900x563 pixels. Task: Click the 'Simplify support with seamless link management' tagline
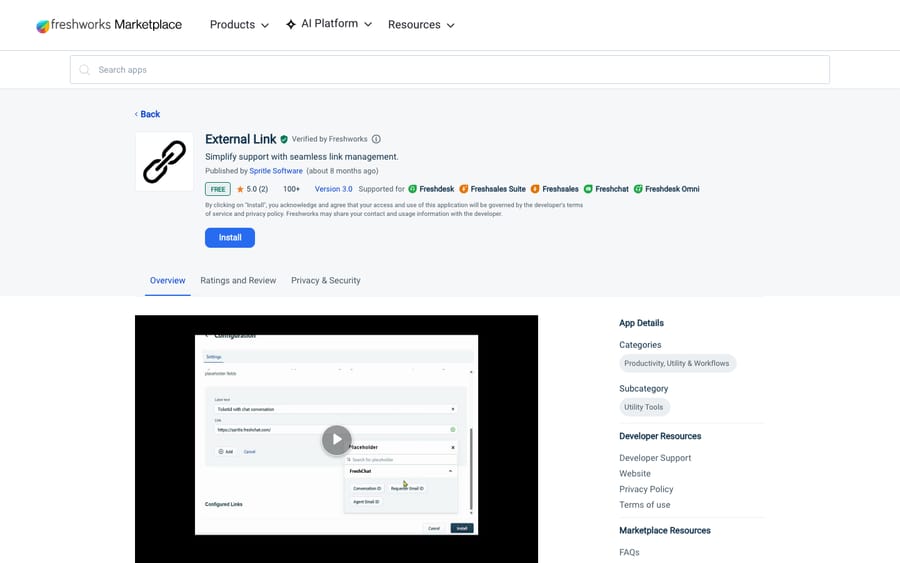click(301, 157)
